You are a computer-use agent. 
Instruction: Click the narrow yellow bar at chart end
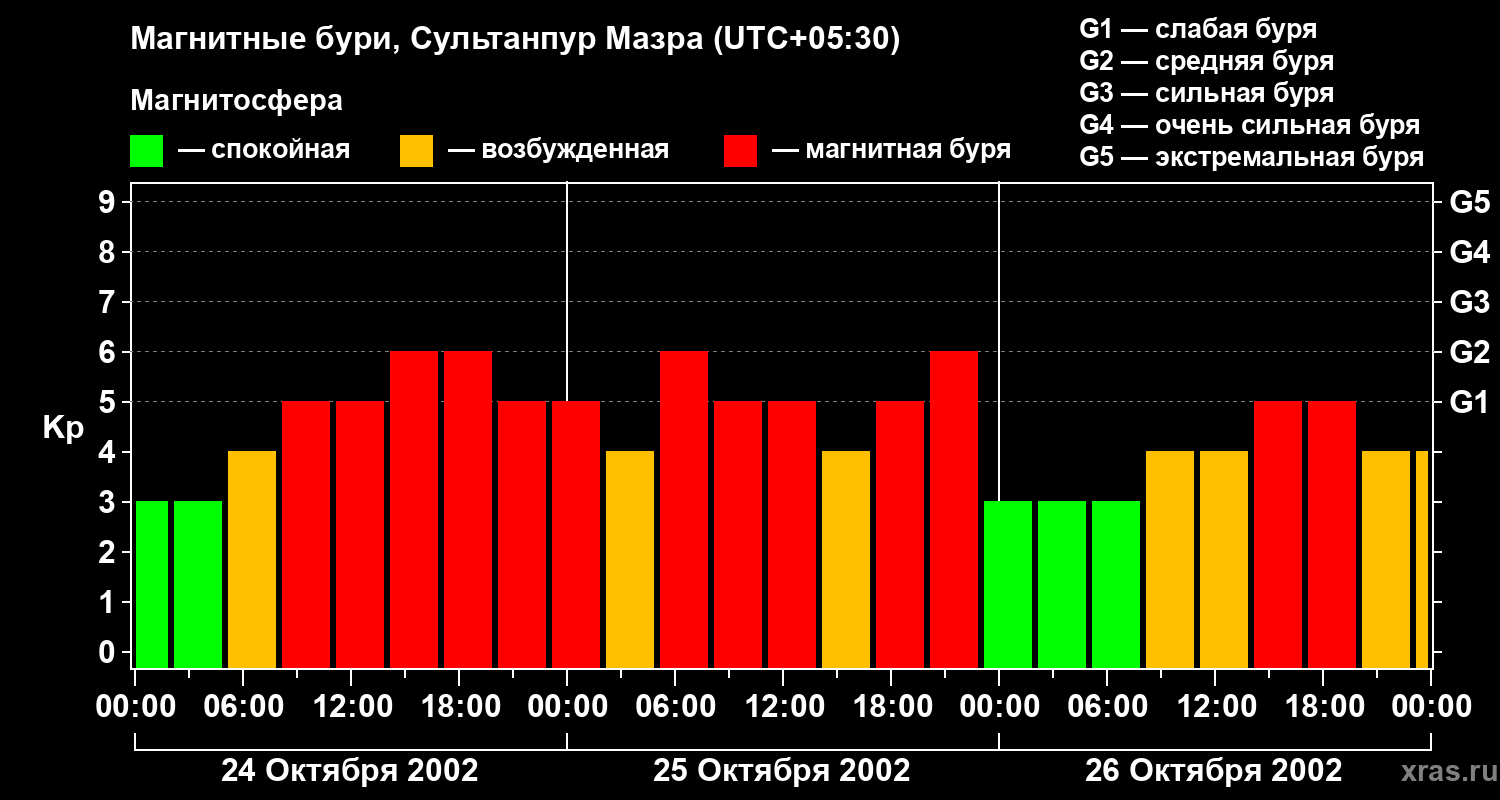tap(1422, 559)
